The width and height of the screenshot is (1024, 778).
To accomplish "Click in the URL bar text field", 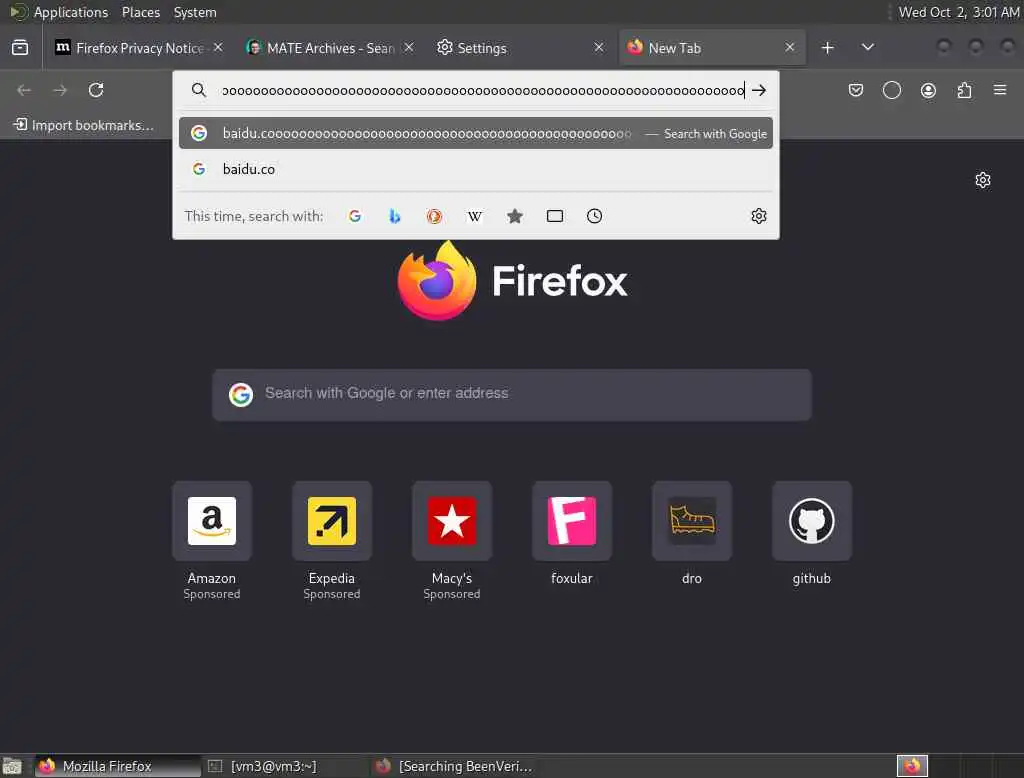I will [x=483, y=90].
